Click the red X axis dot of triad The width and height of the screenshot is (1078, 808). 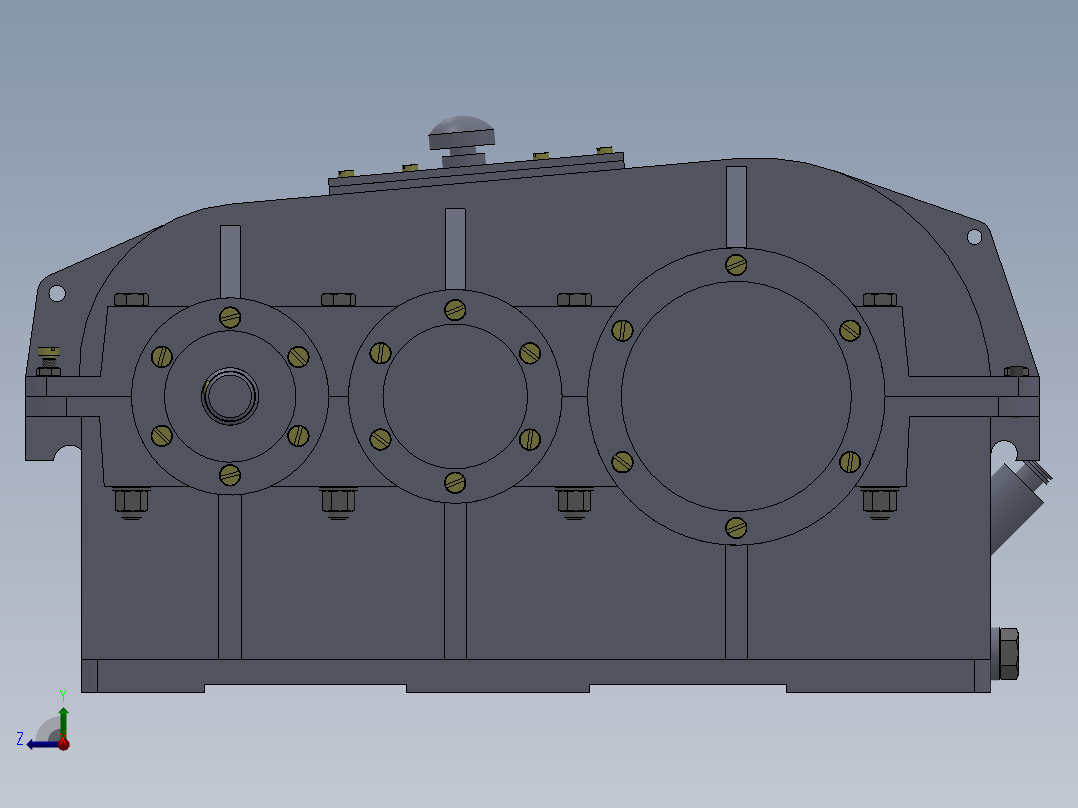click(63, 743)
